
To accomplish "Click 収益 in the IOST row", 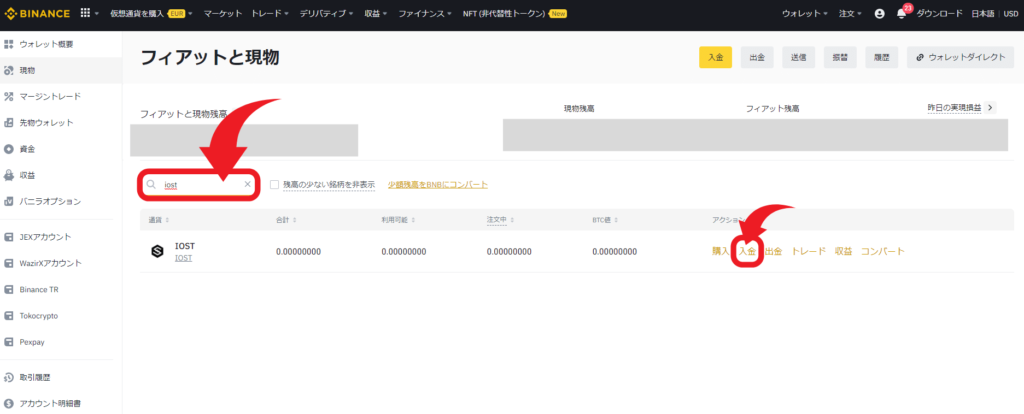I will (843, 251).
